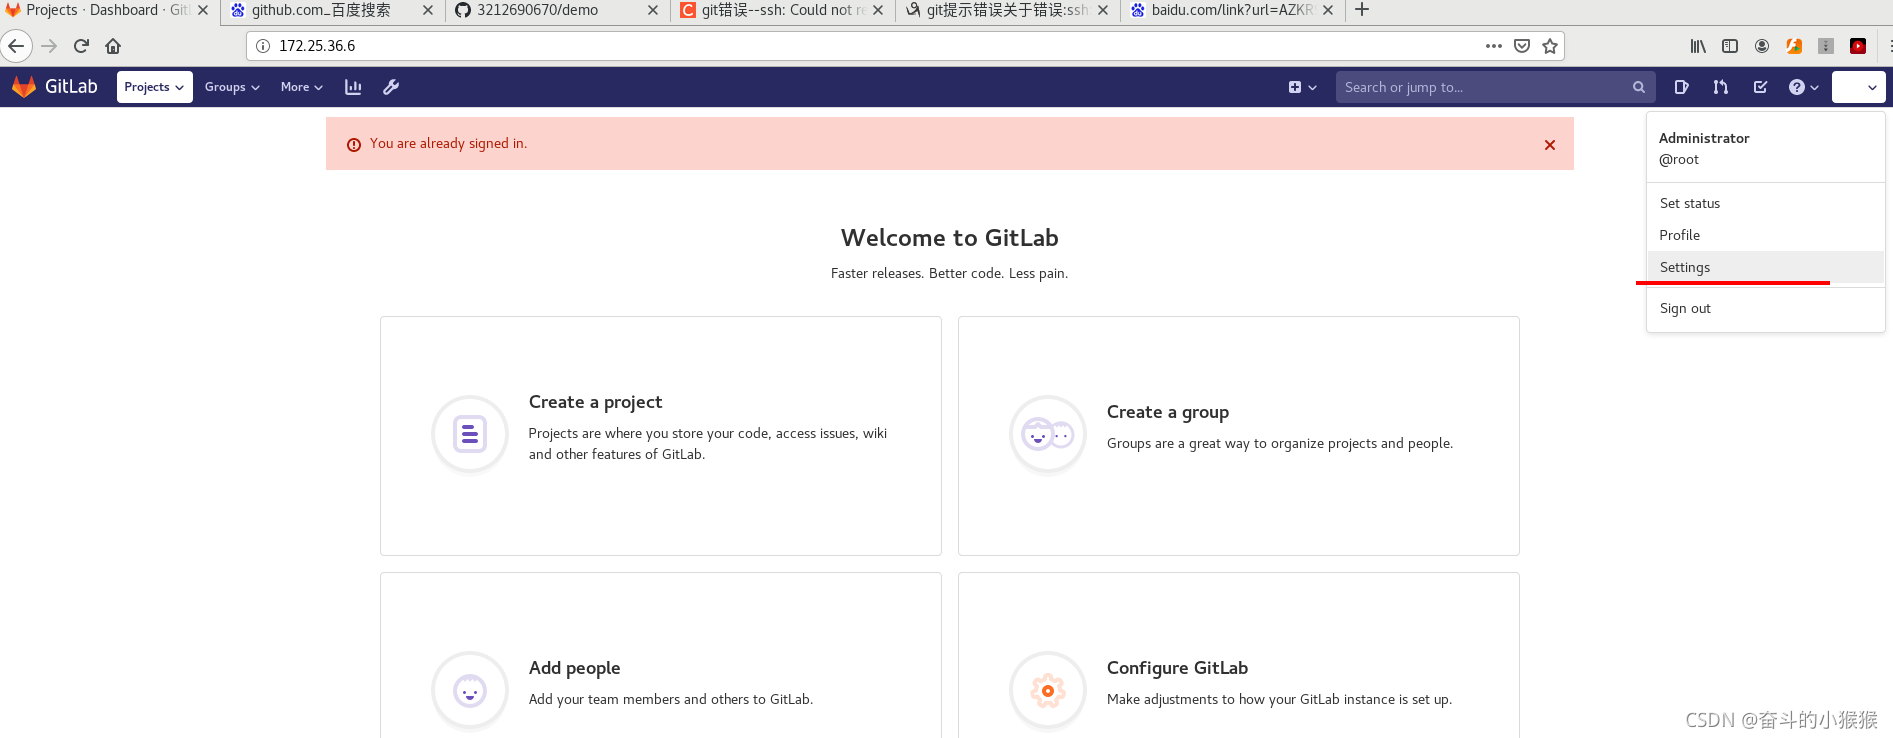Switch to the 'ssh: Could not' browser tab

(780, 10)
